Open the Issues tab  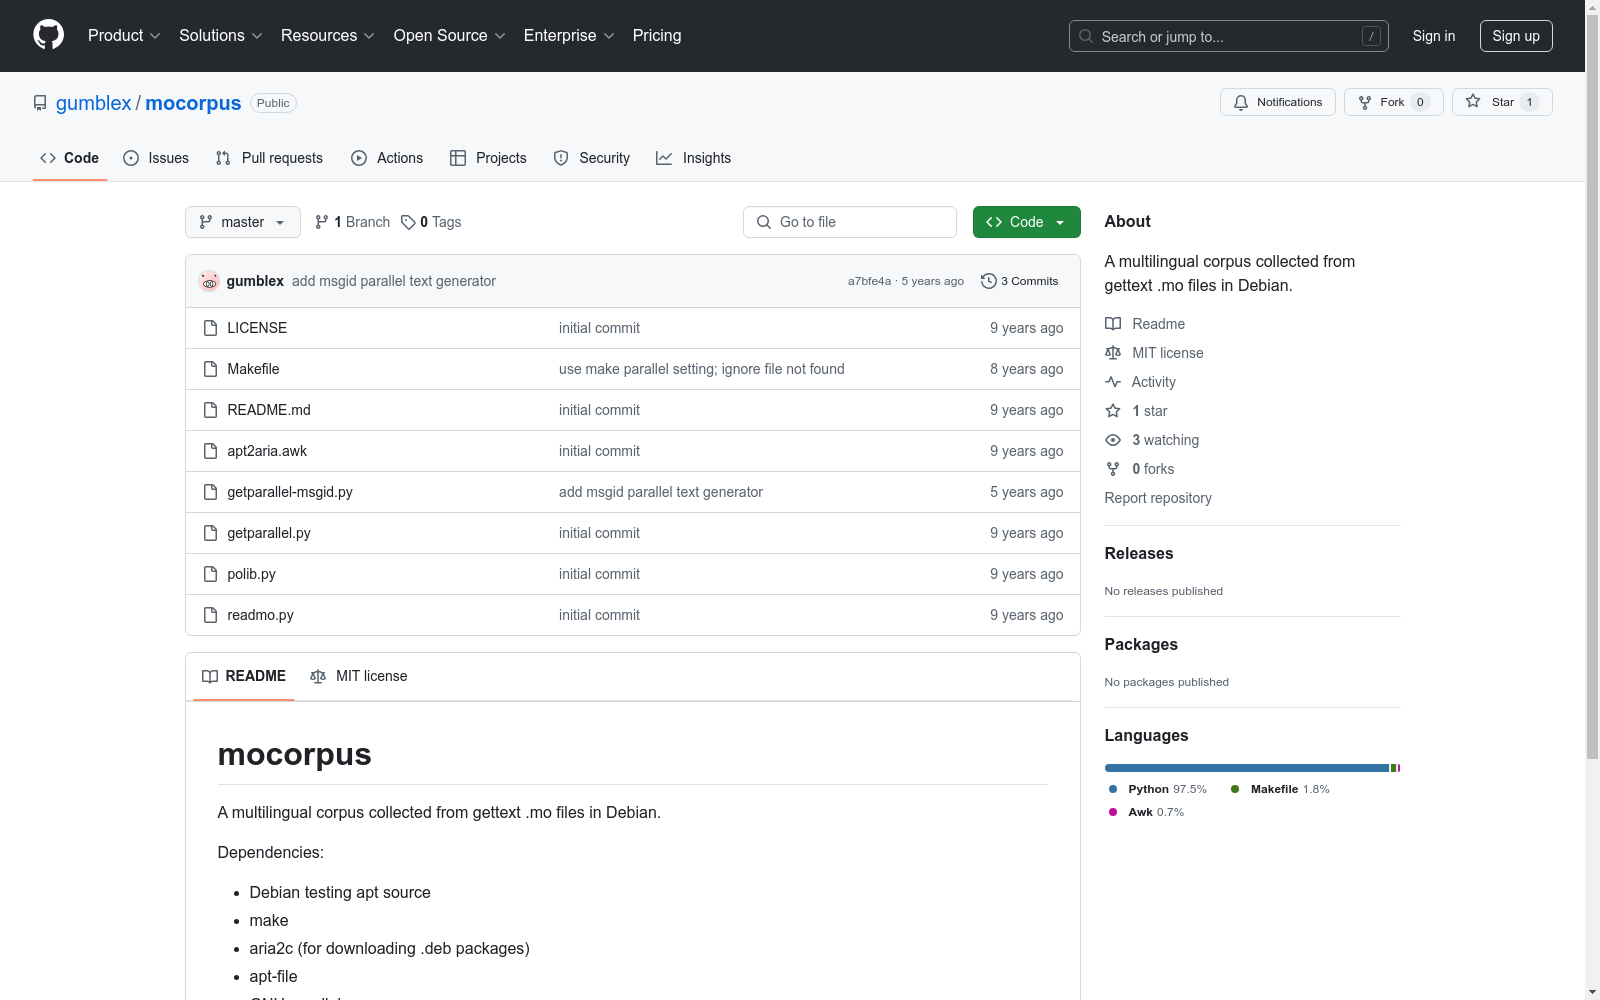coord(156,158)
